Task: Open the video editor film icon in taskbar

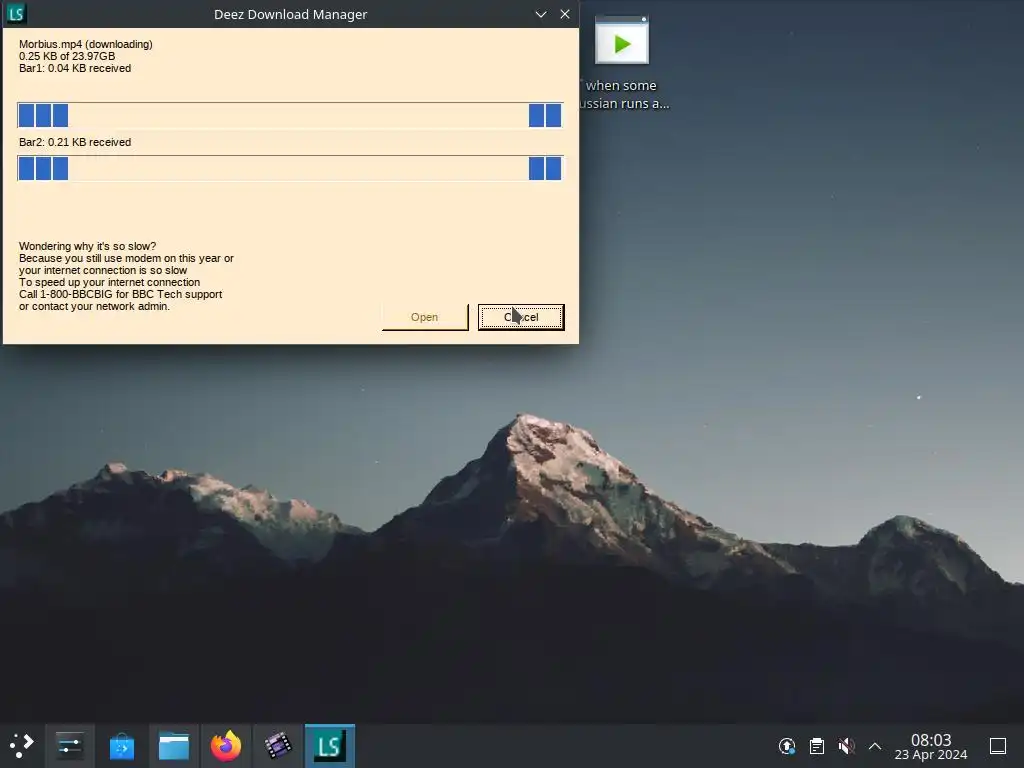Action: (278, 746)
